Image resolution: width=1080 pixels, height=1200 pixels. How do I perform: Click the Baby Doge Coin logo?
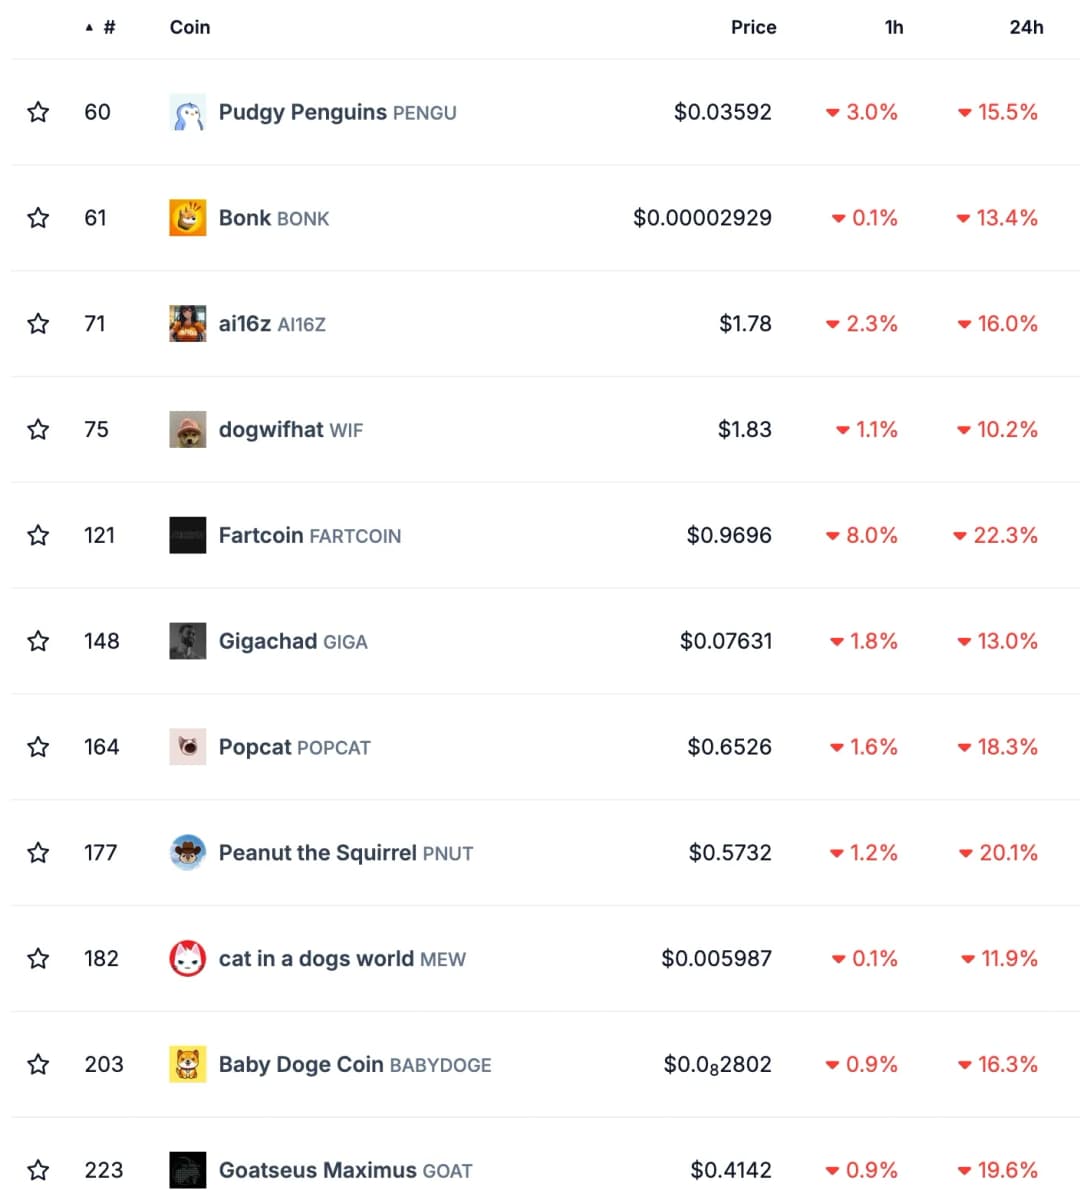click(x=187, y=1065)
